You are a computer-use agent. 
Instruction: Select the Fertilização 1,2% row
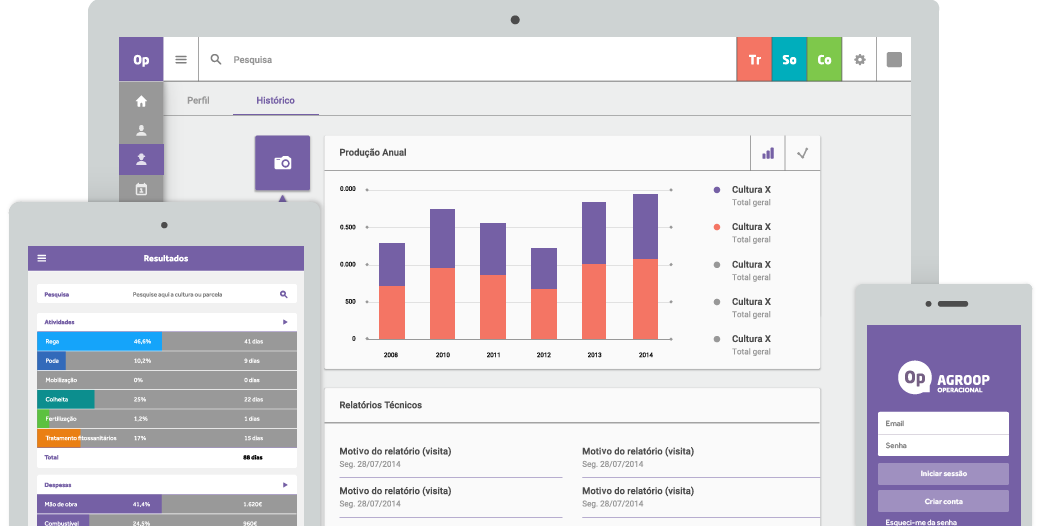167,418
